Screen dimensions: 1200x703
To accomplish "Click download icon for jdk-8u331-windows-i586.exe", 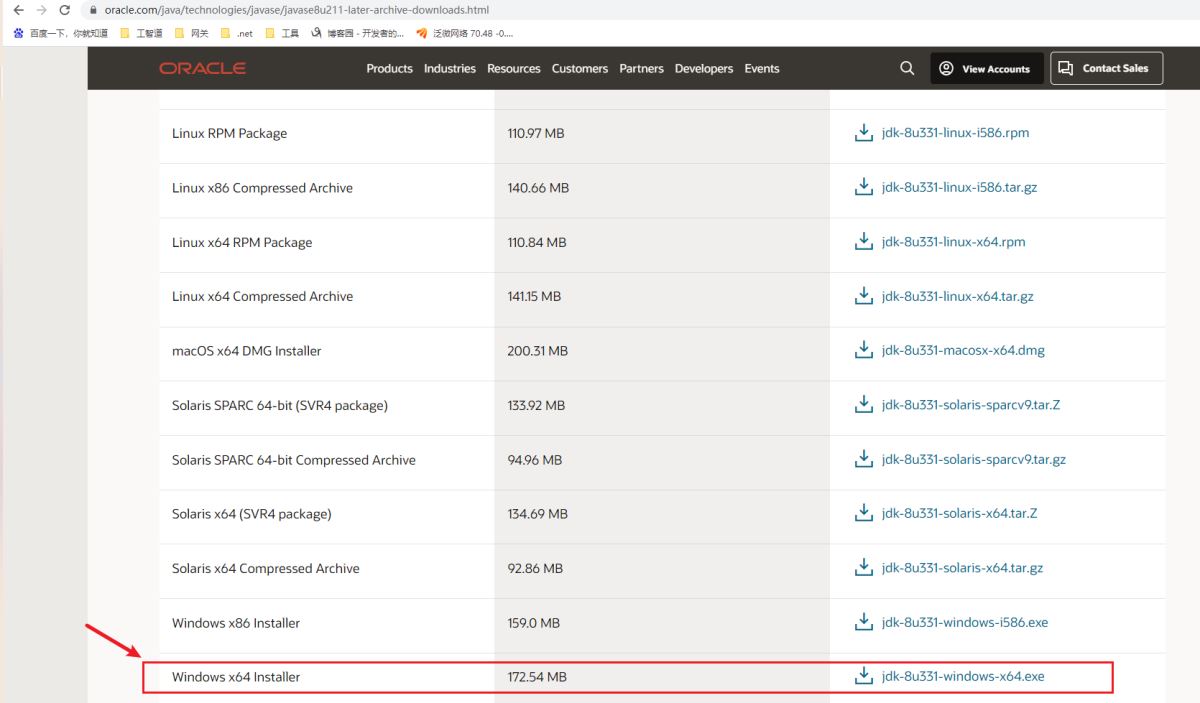I will click(x=864, y=623).
